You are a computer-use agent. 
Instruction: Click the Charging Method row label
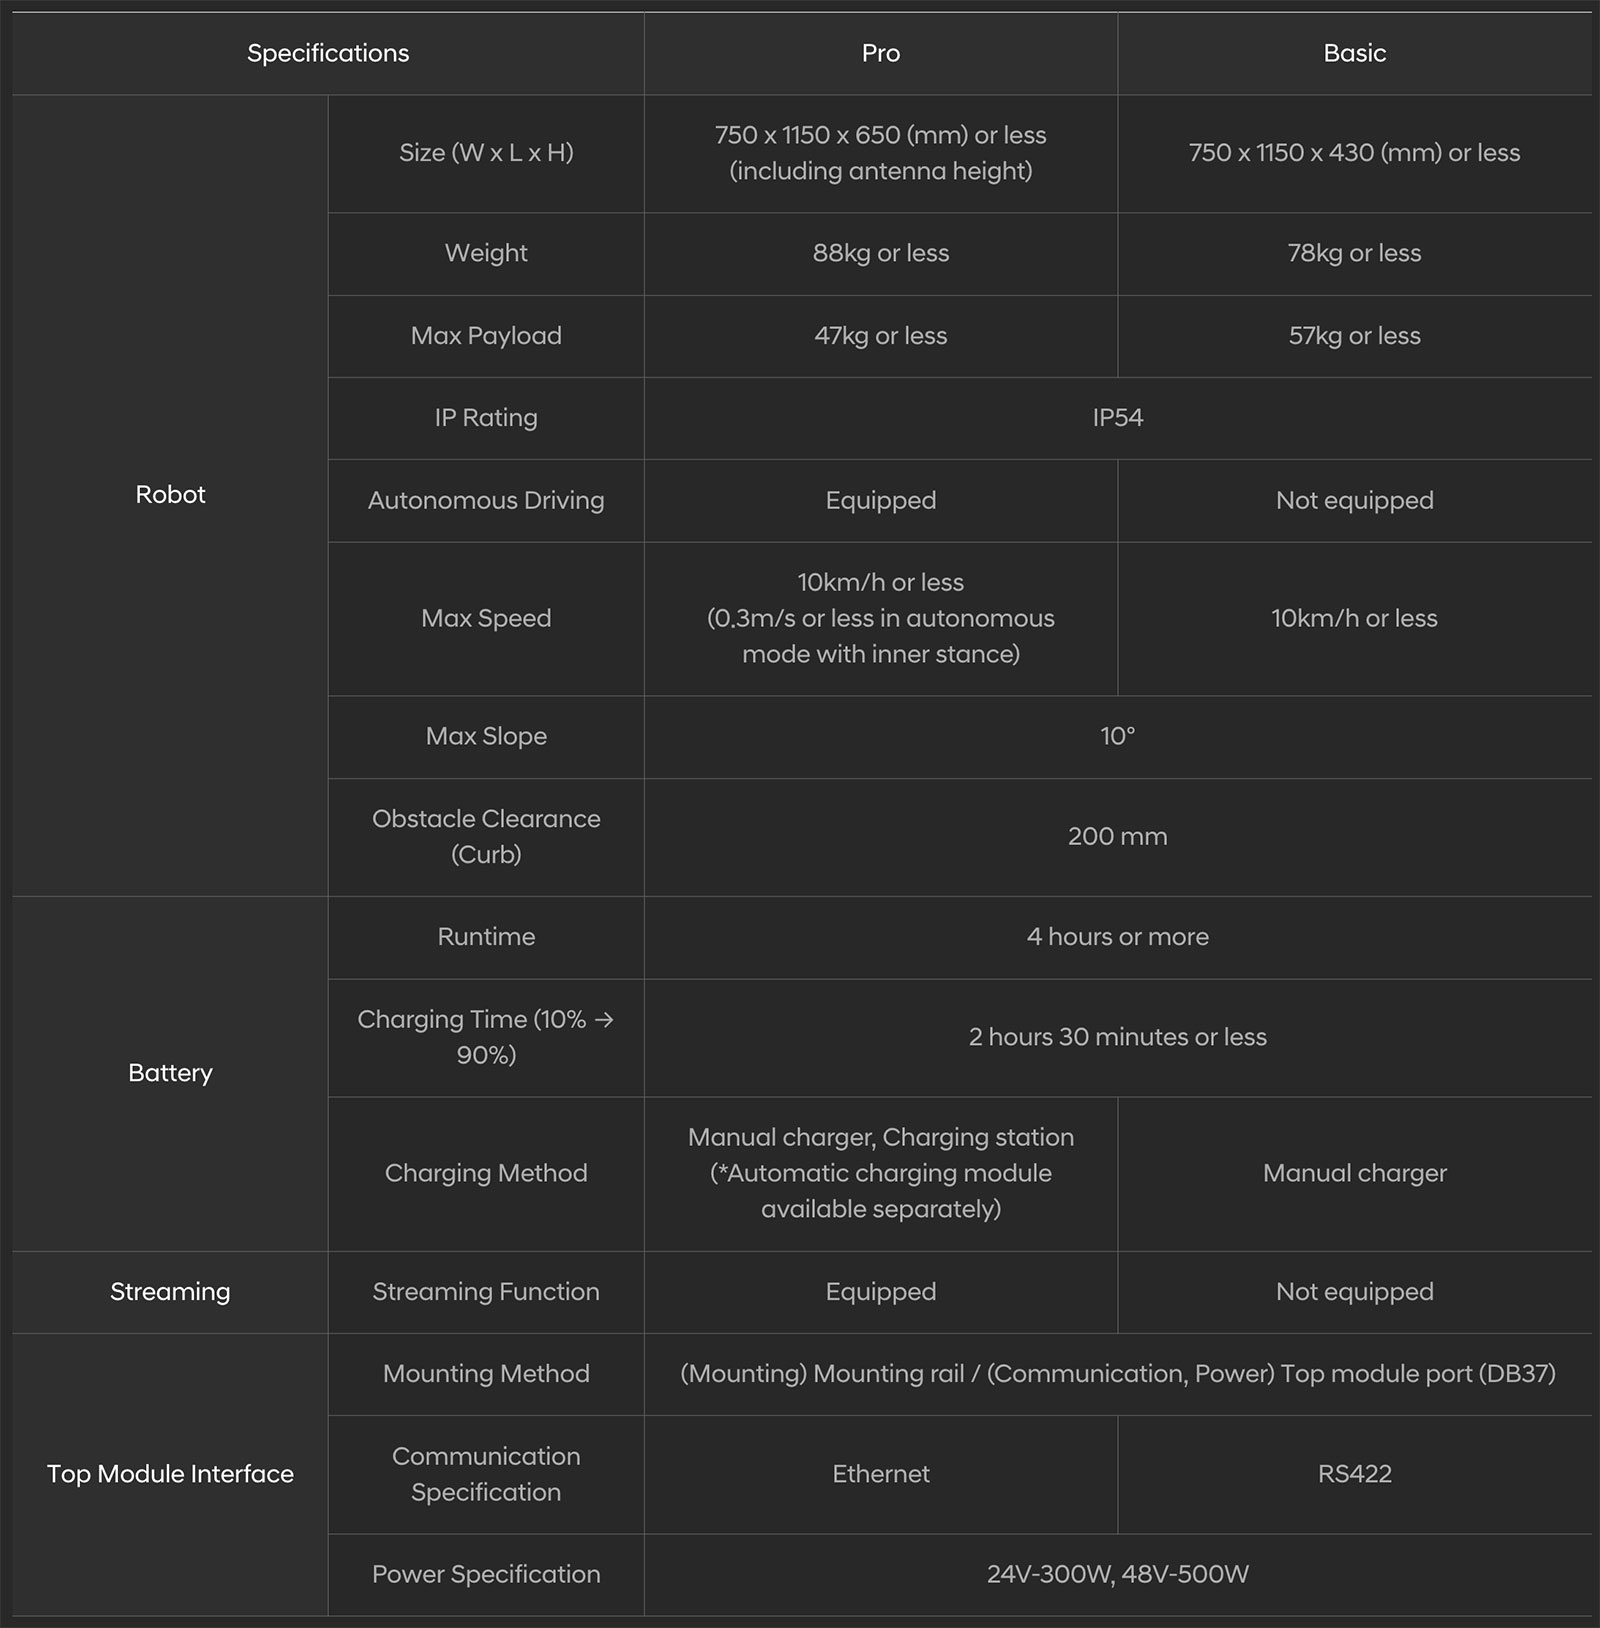pyautogui.click(x=486, y=1173)
